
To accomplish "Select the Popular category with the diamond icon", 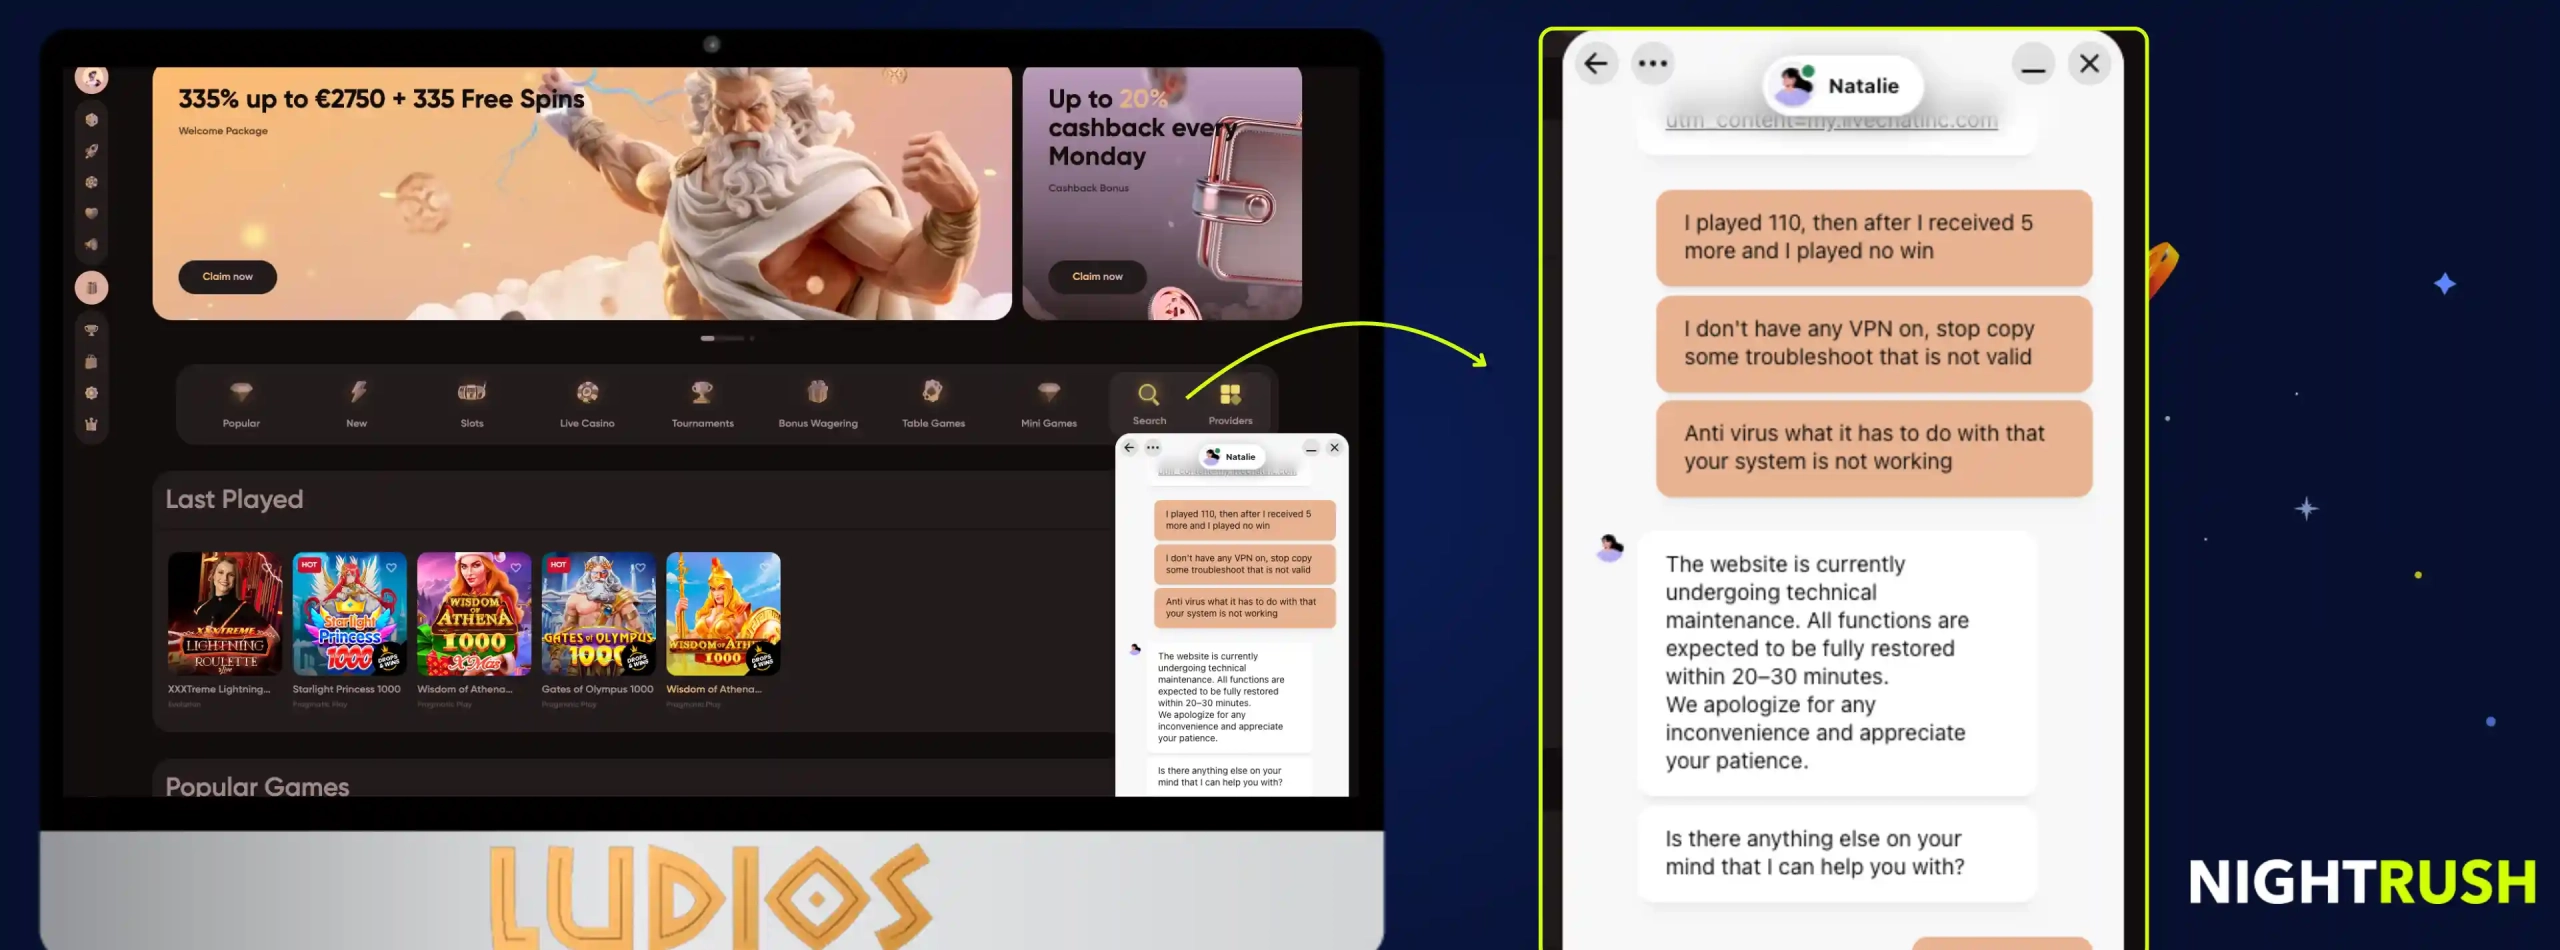I will point(241,404).
